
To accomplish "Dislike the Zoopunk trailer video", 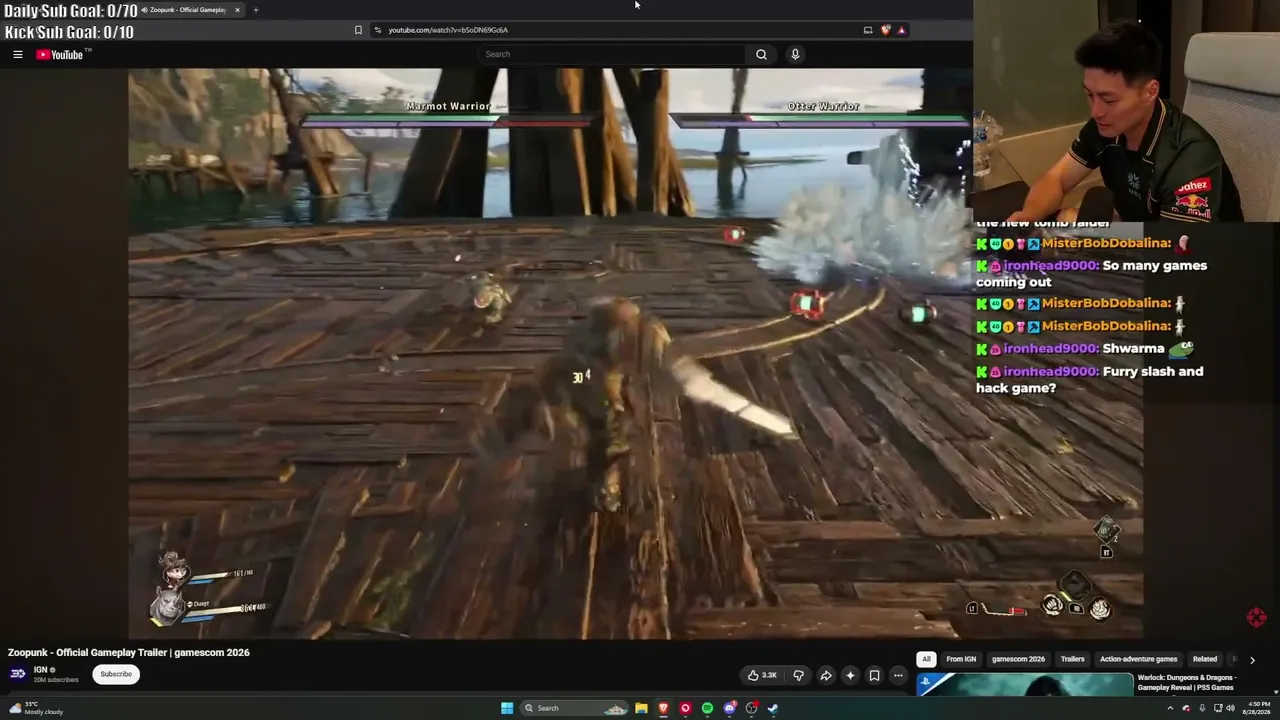I will tap(798, 675).
